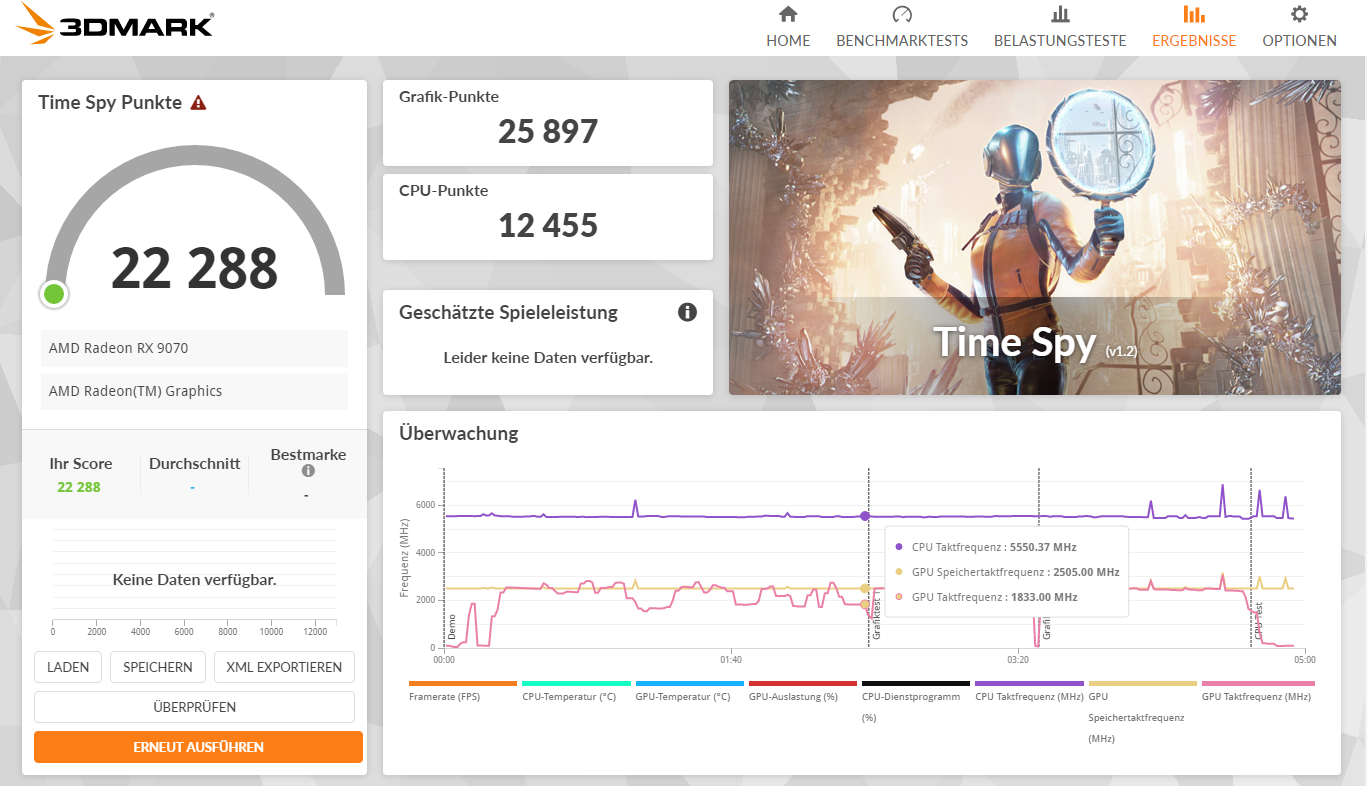
Task: Click the ÜBERPRÜFEN button
Action: tap(195, 707)
